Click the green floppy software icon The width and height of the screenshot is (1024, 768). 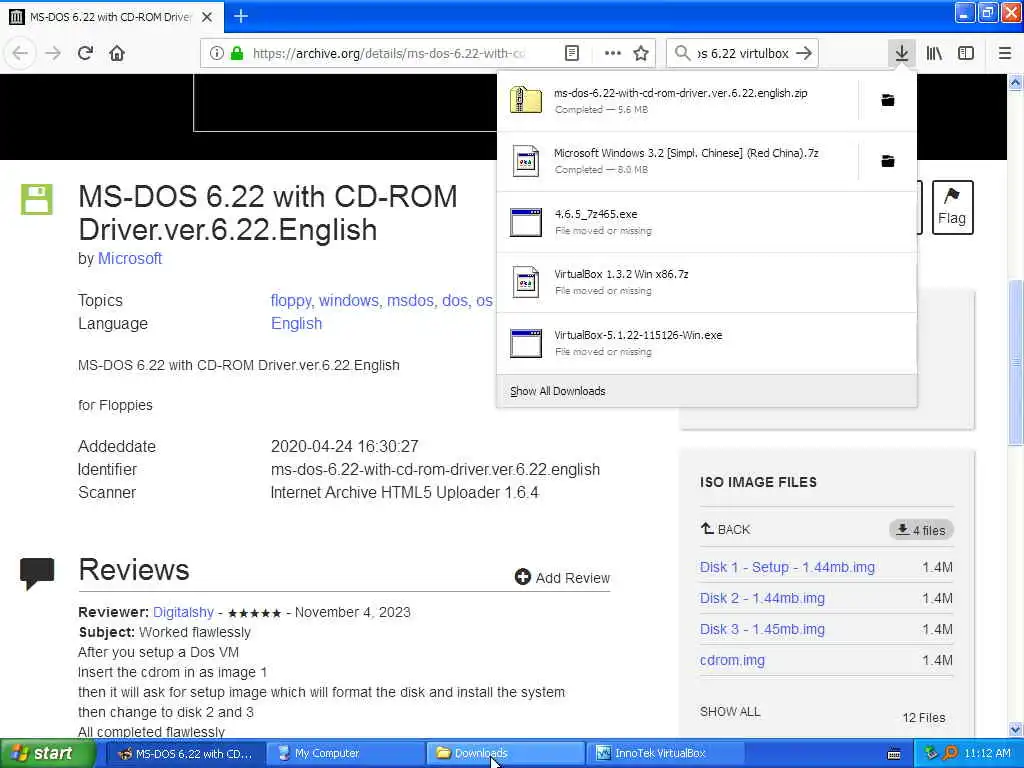coord(37,199)
